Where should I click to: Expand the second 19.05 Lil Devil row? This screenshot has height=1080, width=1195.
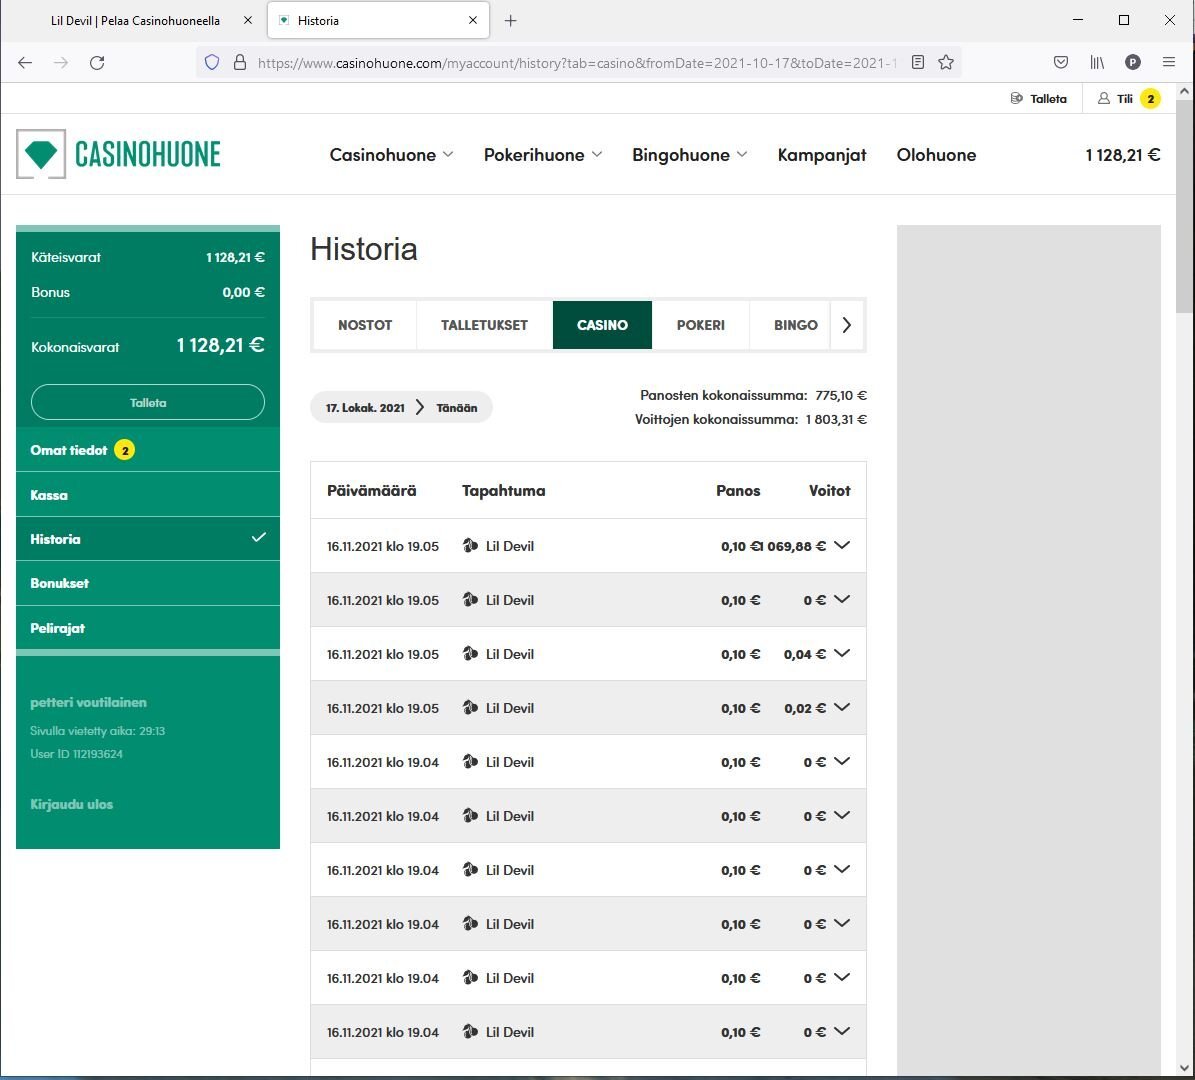tap(842, 600)
